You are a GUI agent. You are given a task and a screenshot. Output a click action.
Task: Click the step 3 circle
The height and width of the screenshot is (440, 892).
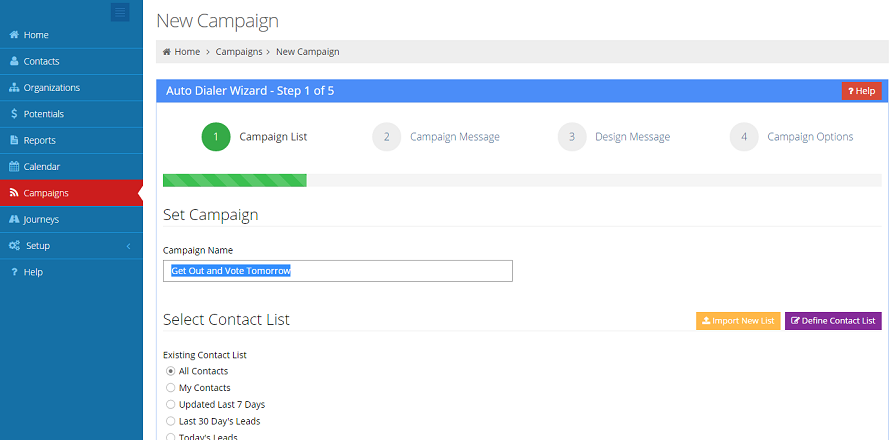click(572, 137)
